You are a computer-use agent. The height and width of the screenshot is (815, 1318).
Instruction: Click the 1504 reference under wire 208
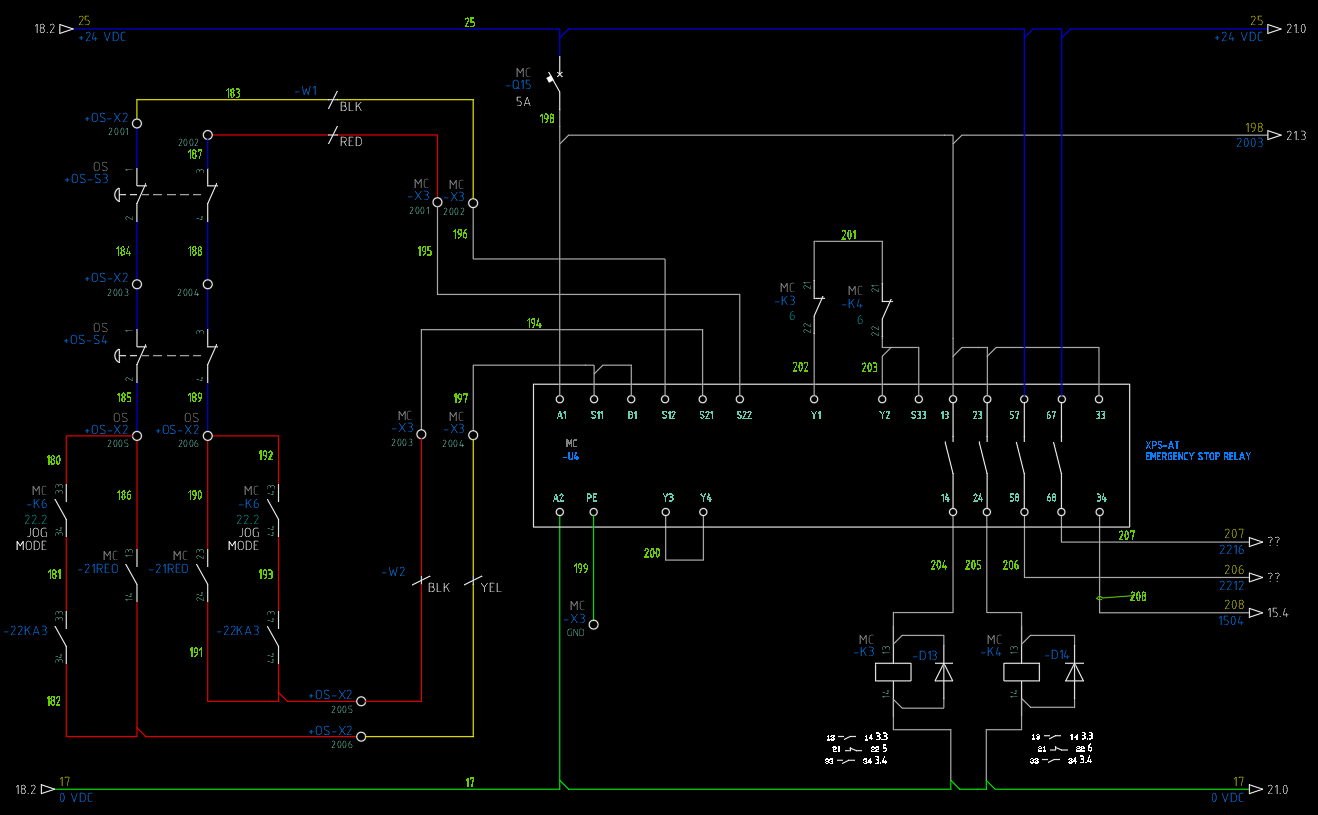click(x=1231, y=620)
